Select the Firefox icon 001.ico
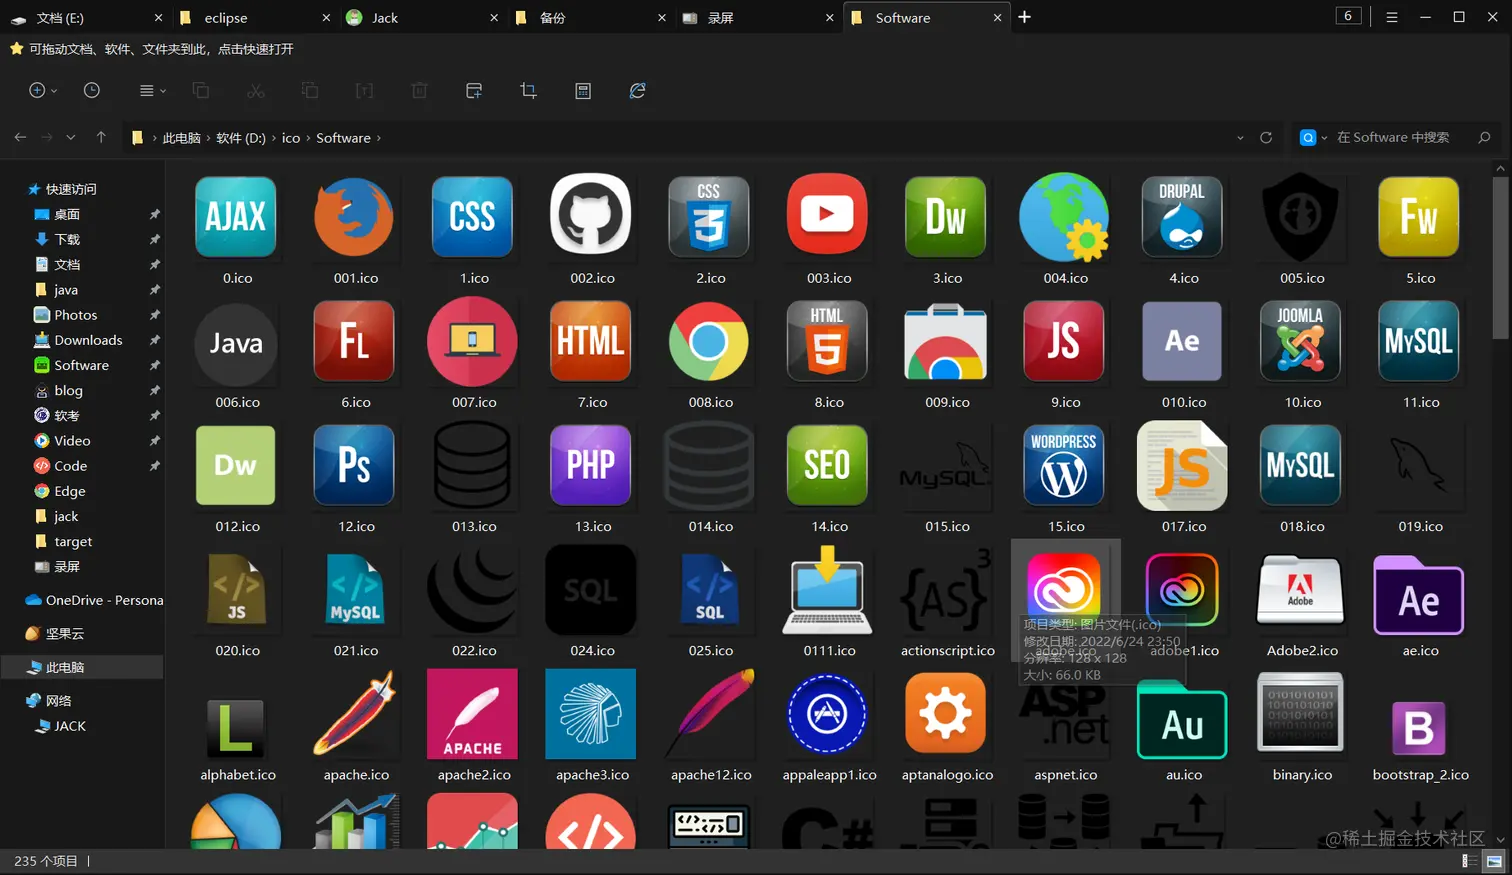Image resolution: width=1512 pixels, height=875 pixels. pos(355,218)
